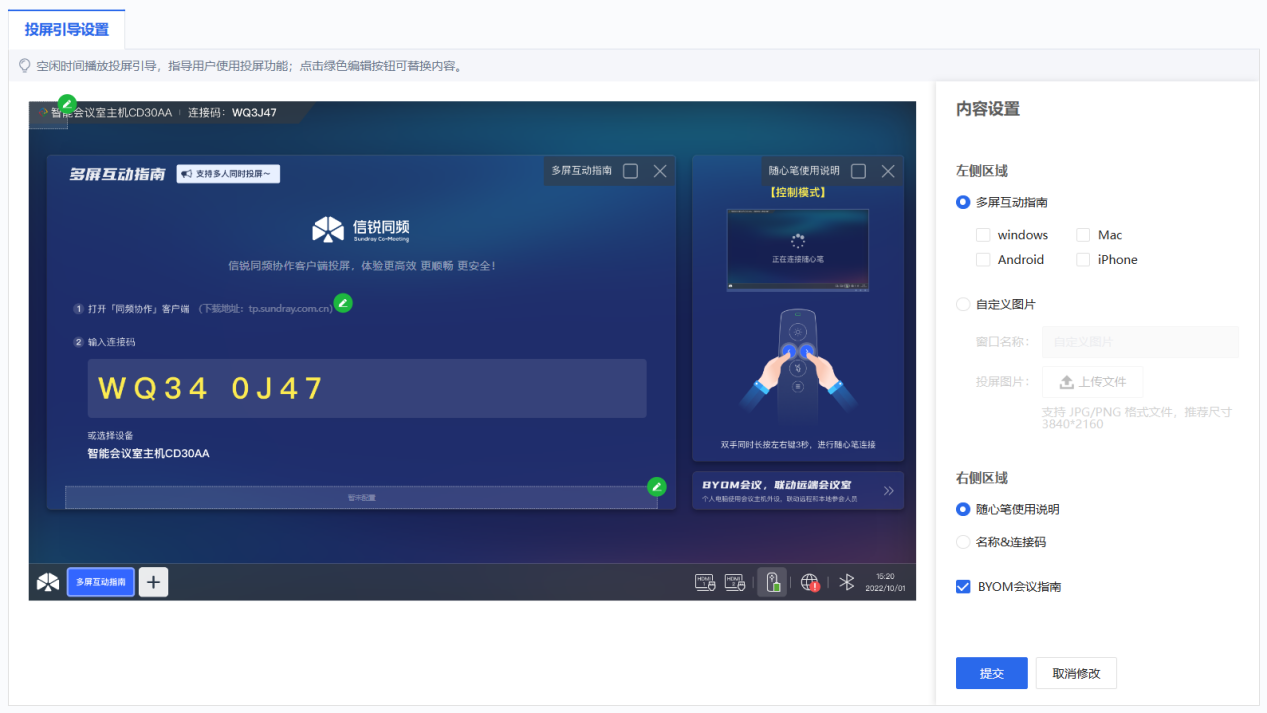Click the 提交 submit button
1267x713 pixels.
click(991, 673)
